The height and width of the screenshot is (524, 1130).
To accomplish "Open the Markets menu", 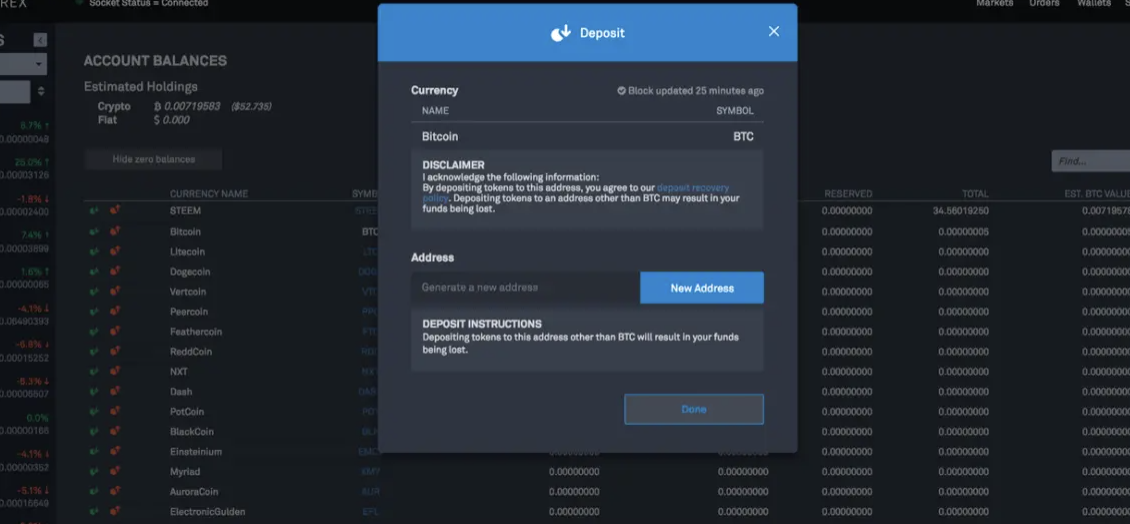I will click(x=995, y=4).
